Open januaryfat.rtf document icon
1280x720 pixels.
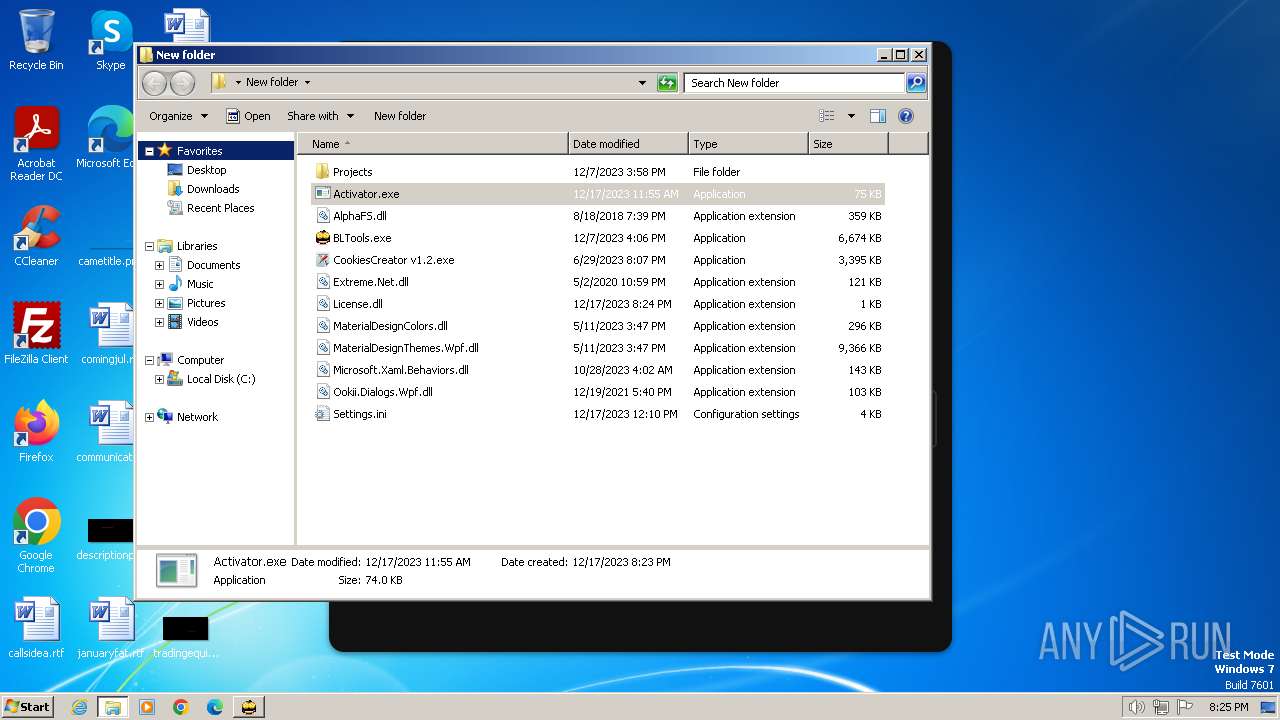pos(110,629)
